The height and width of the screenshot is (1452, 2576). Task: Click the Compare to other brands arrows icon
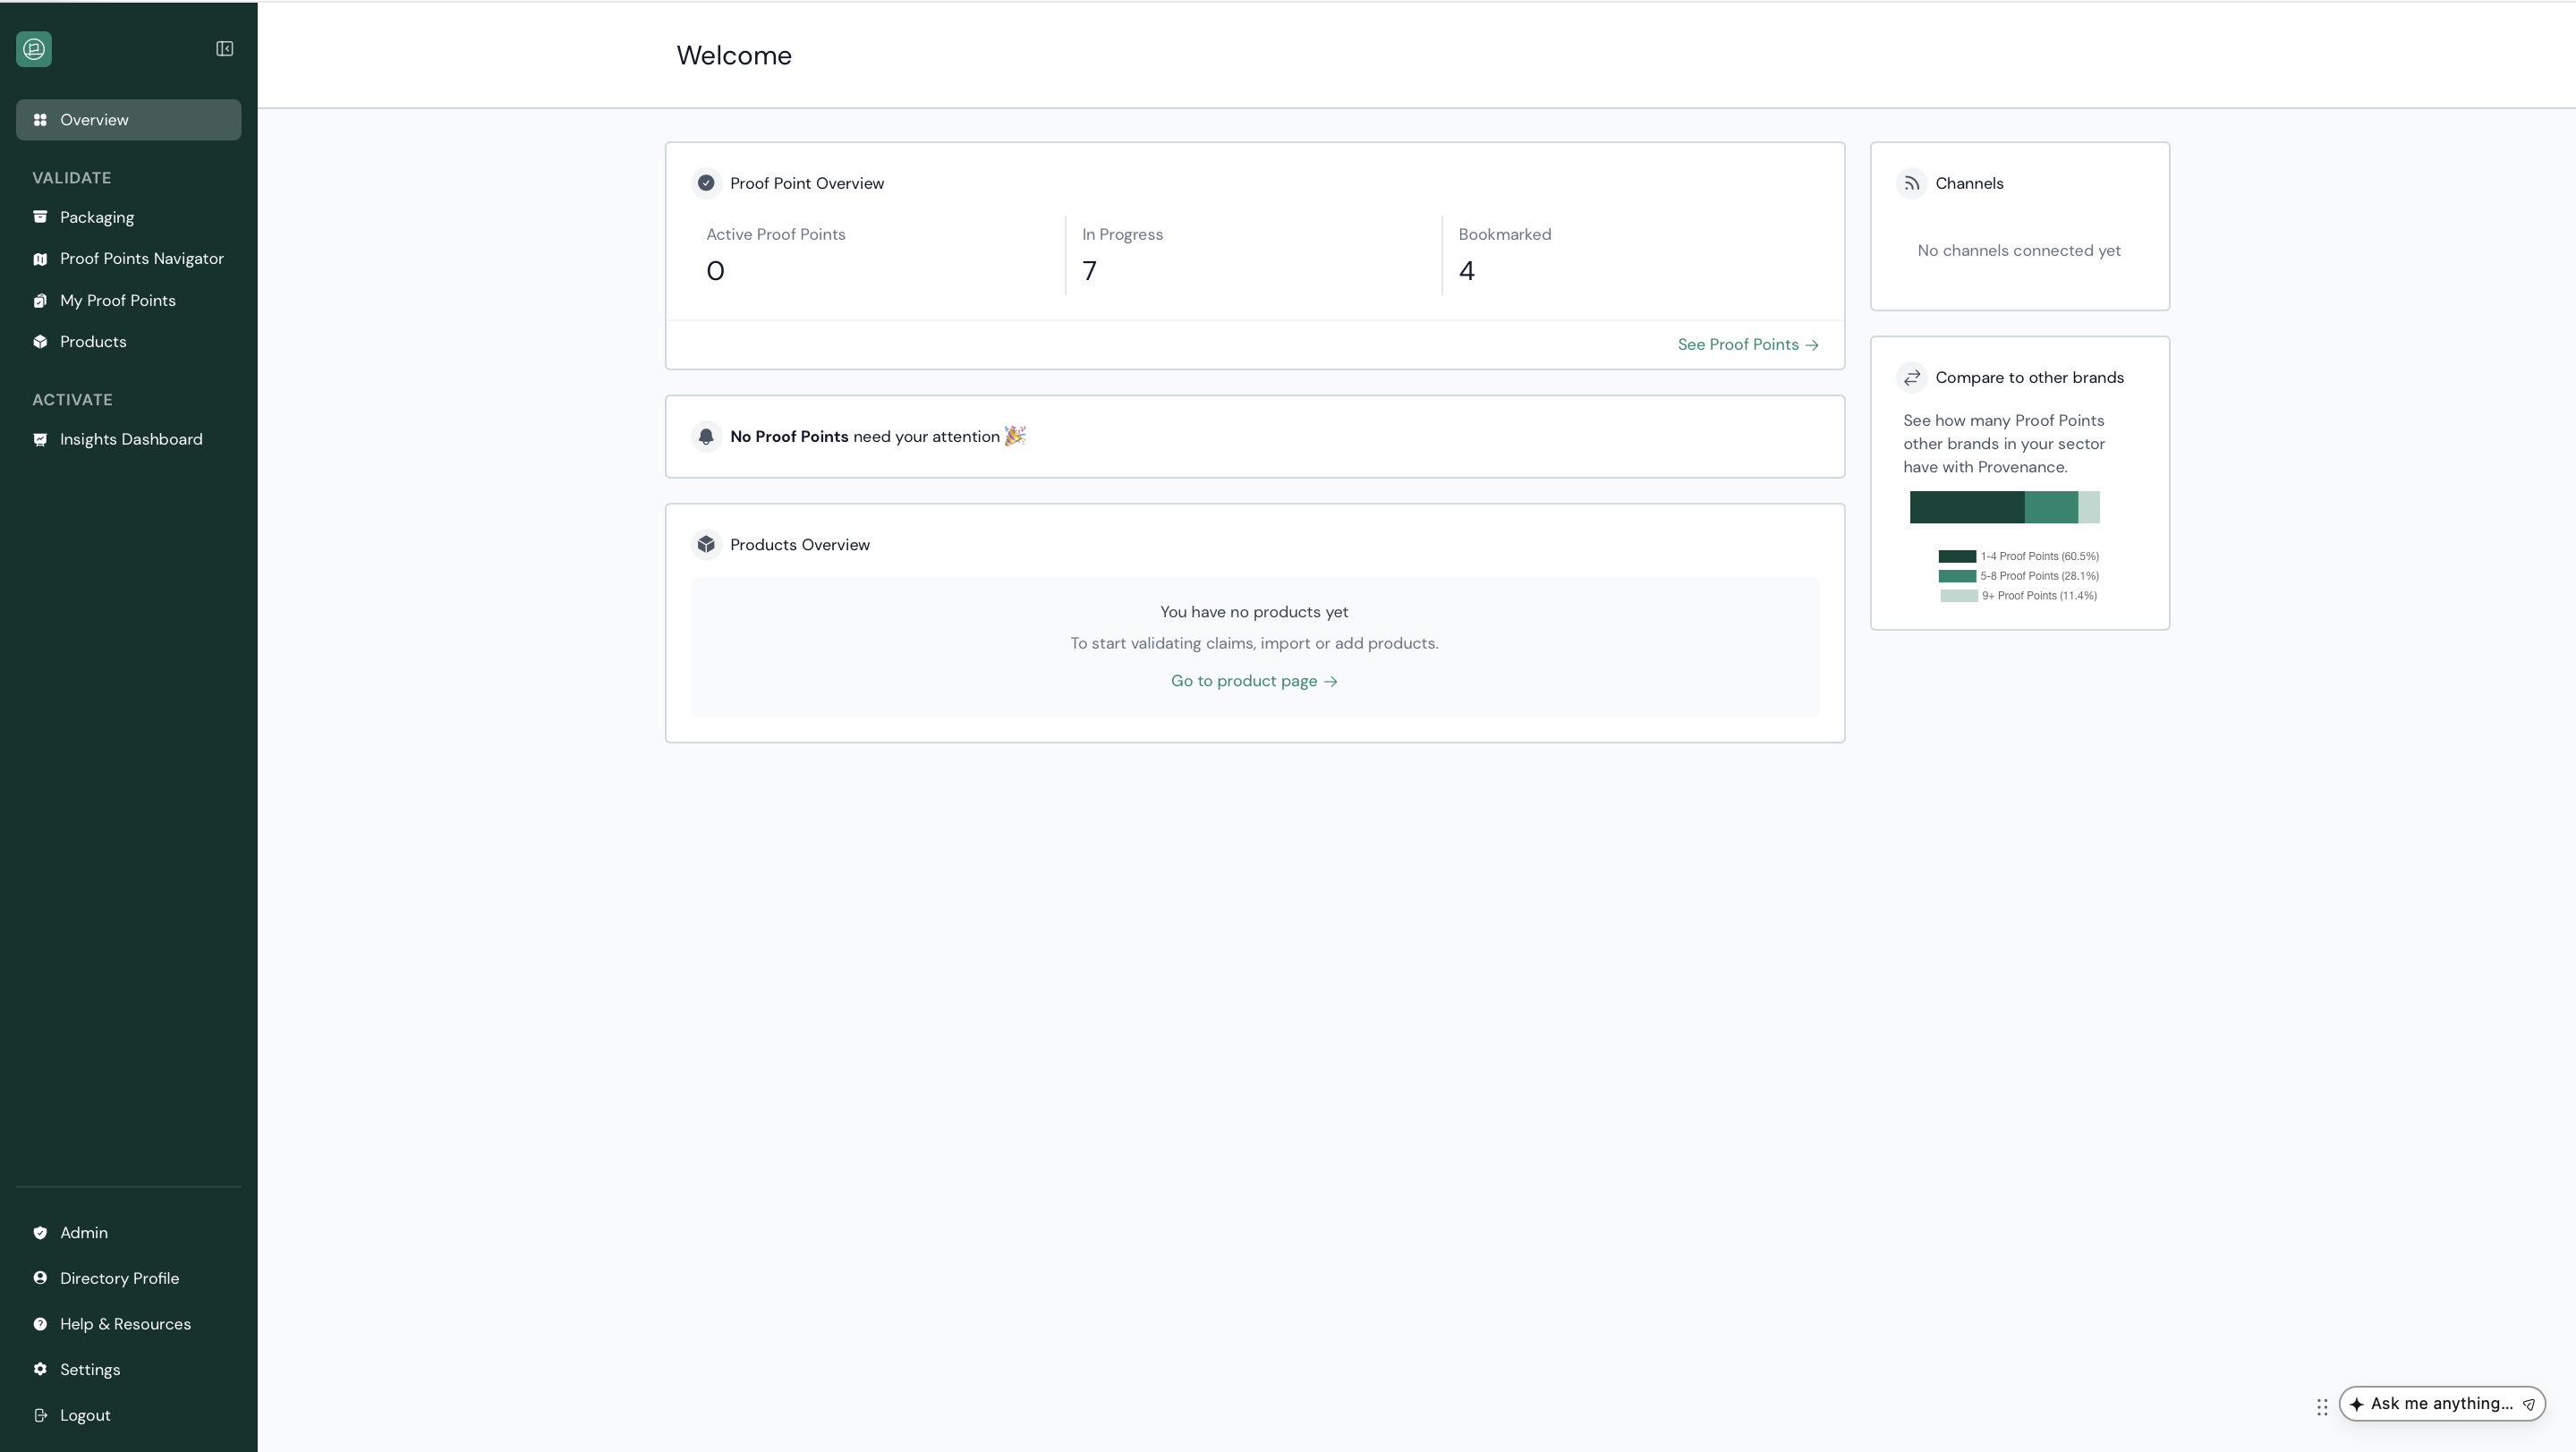[1912, 378]
